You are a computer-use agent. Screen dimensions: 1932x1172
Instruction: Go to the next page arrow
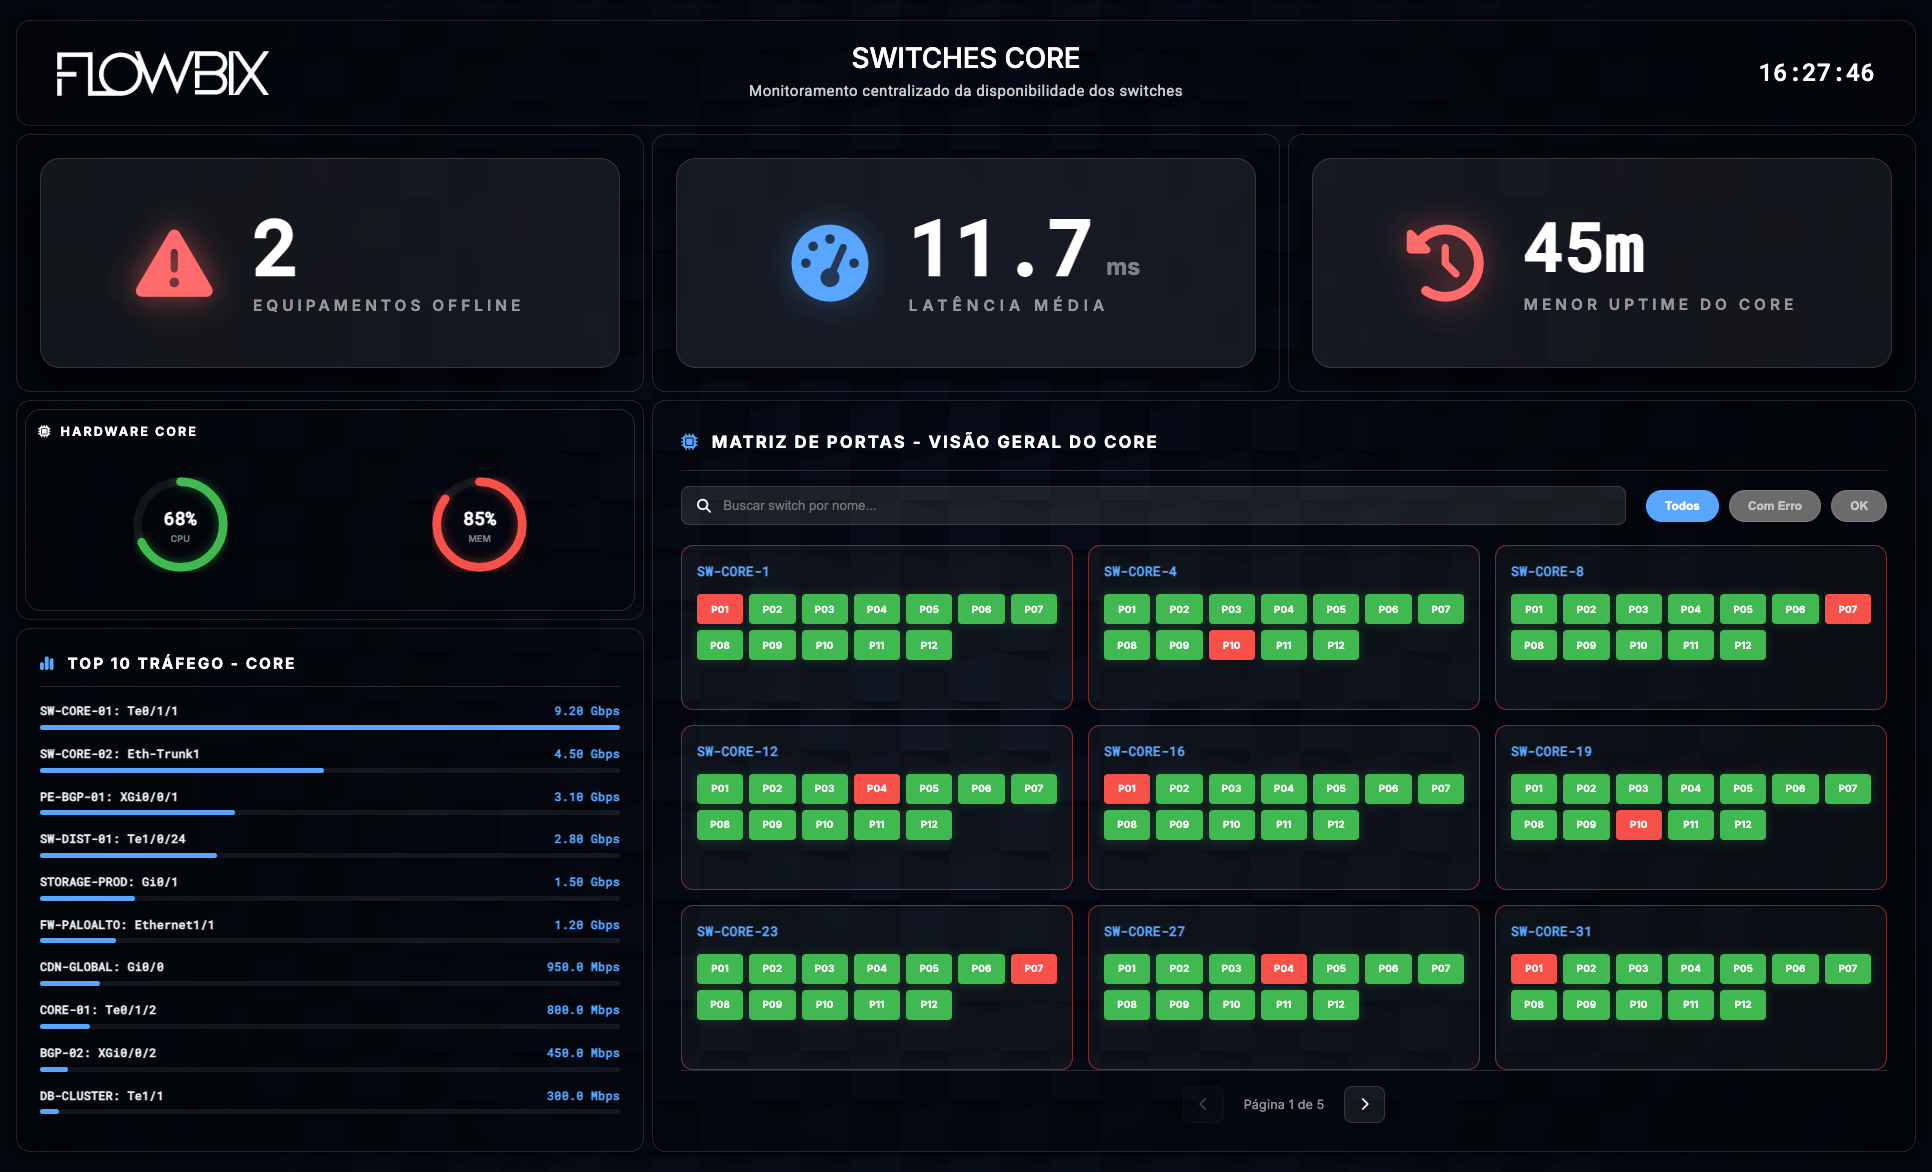click(1364, 1104)
